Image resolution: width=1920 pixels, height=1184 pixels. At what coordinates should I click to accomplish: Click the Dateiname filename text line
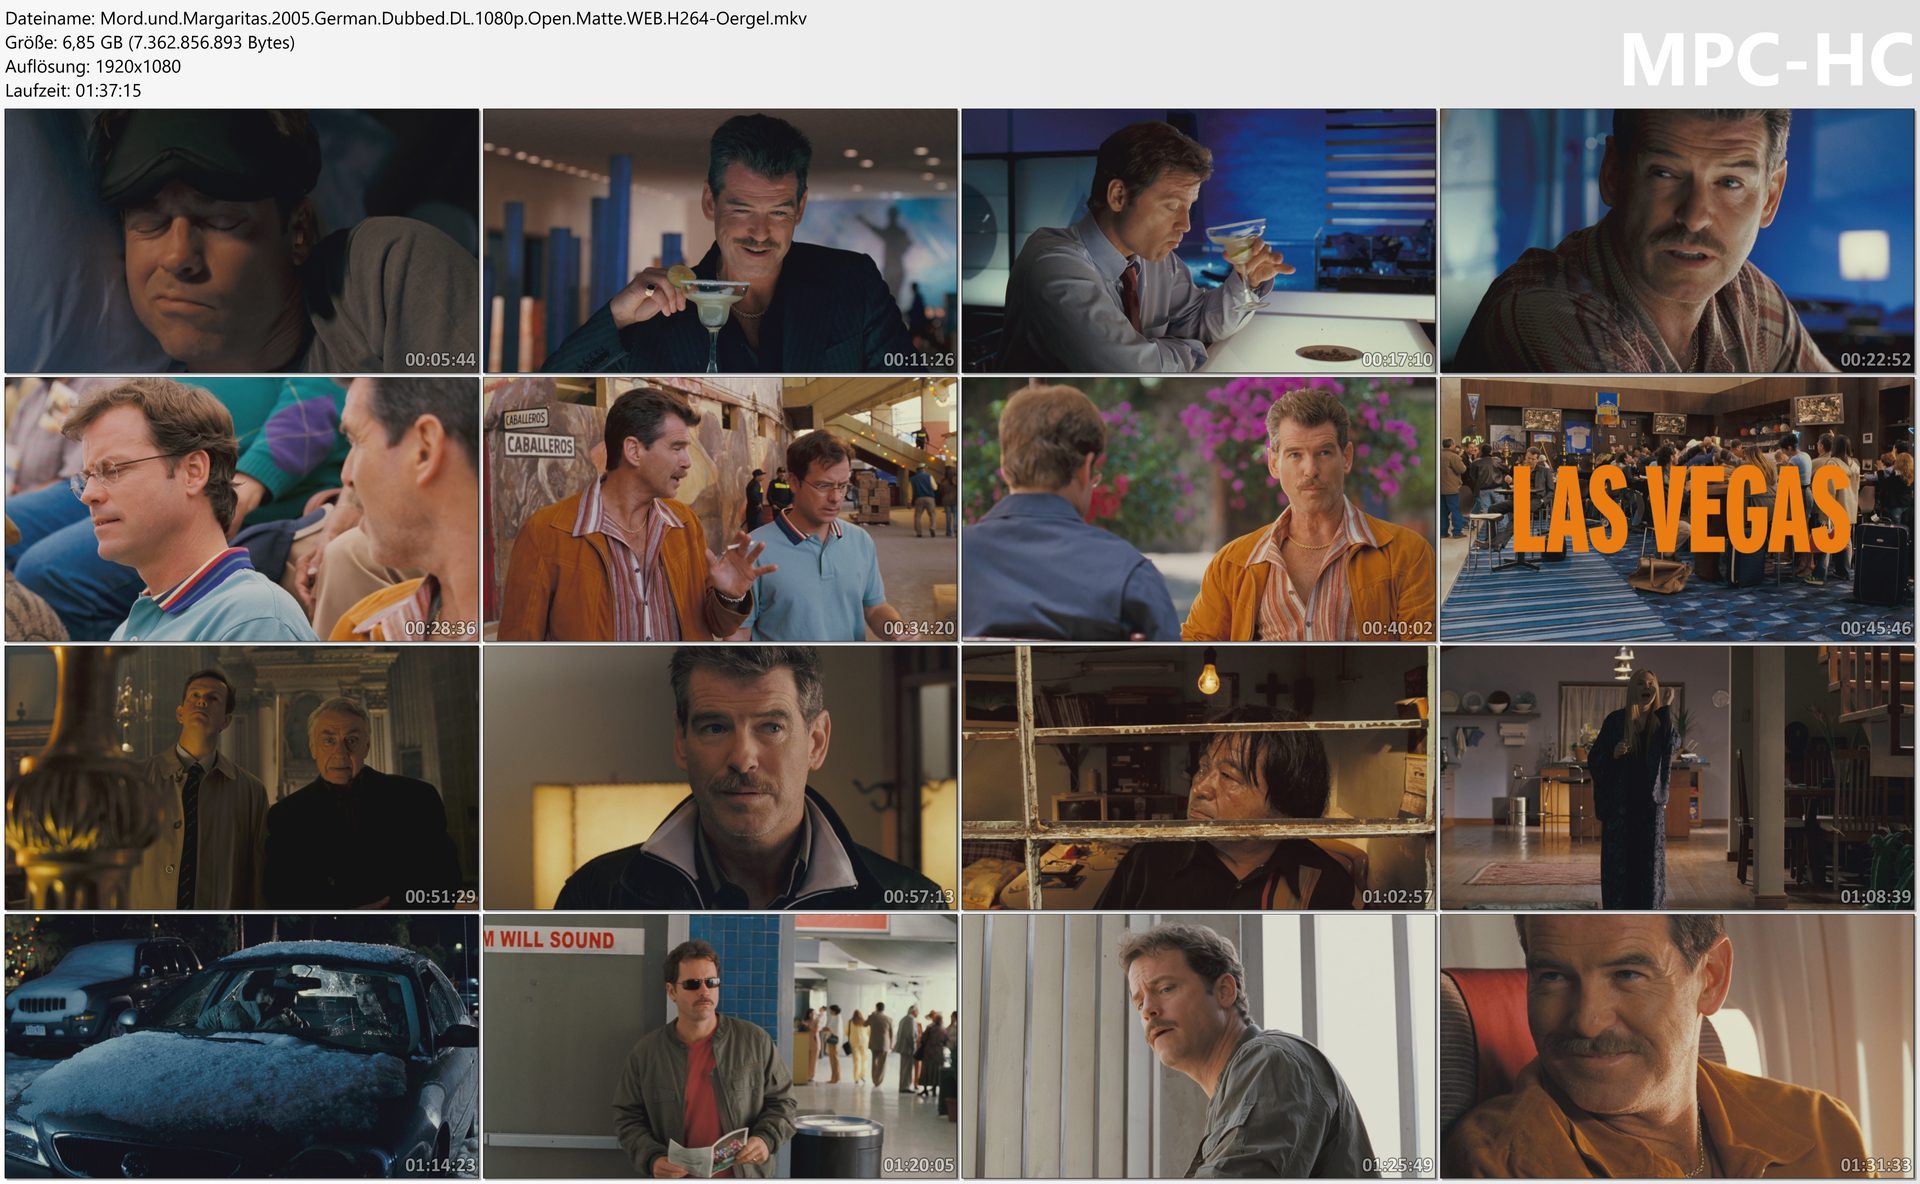(405, 18)
